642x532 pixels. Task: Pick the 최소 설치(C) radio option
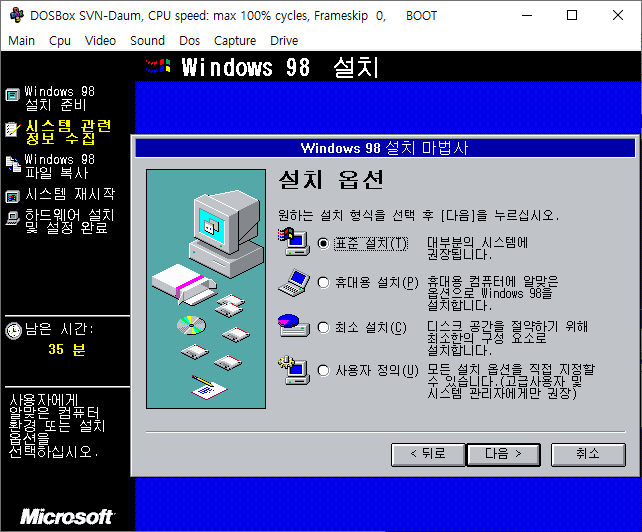coord(323,328)
